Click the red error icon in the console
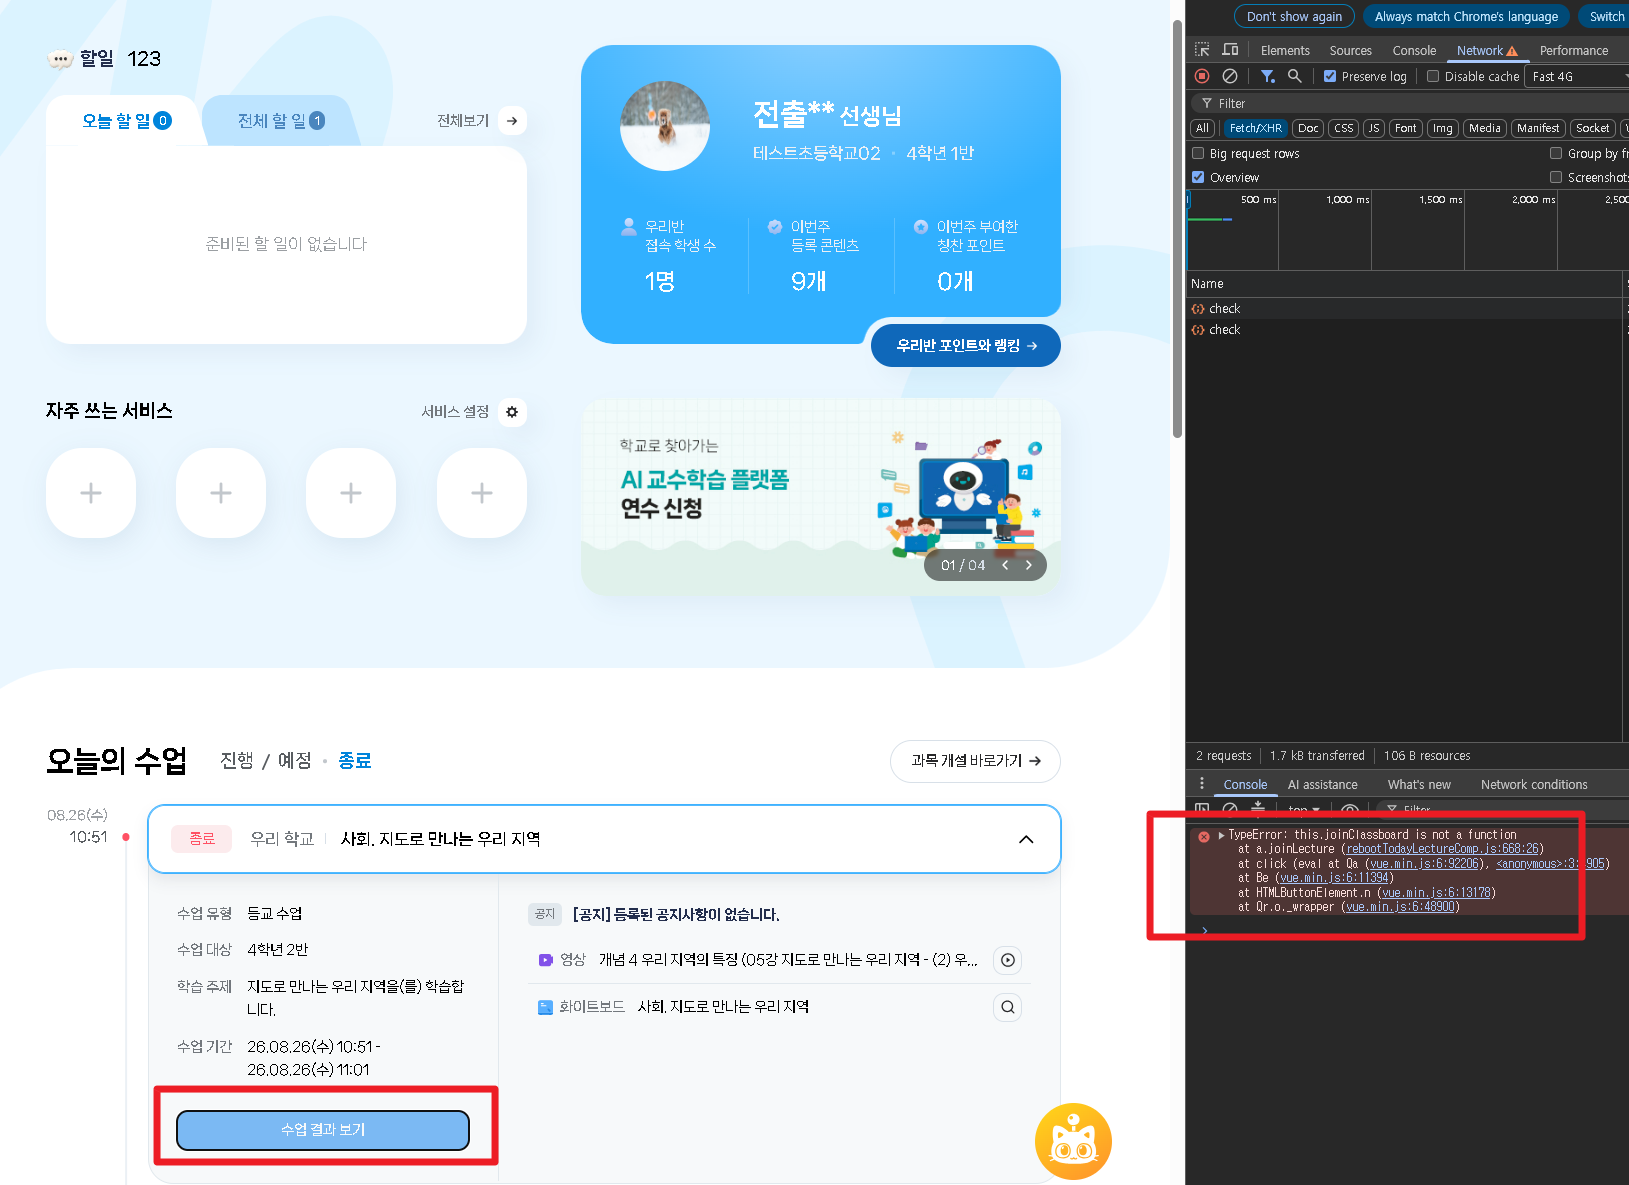Image resolution: width=1629 pixels, height=1185 pixels. [x=1204, y=836]
